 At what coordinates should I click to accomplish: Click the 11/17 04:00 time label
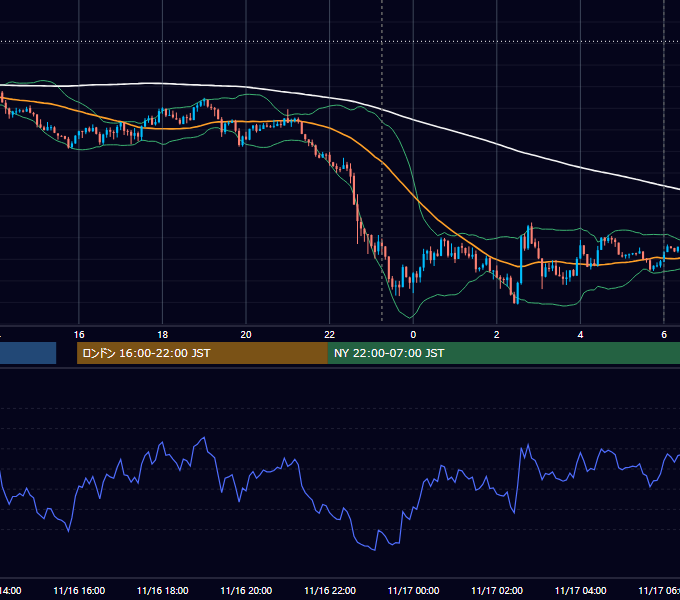point(581,590)
